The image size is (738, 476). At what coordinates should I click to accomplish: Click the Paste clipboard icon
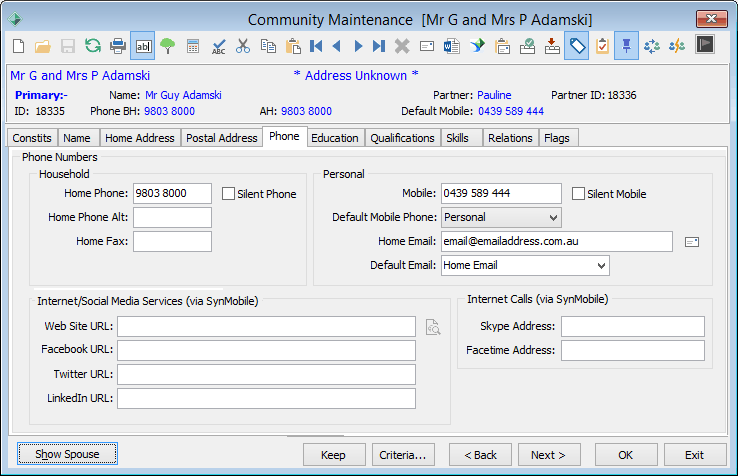click(293, 46)
